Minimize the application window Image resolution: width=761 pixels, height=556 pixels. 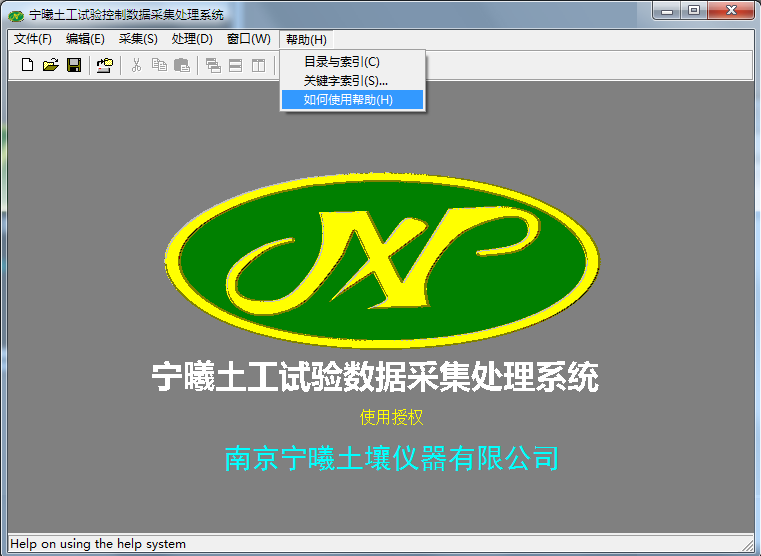click(x=667, y=11)
